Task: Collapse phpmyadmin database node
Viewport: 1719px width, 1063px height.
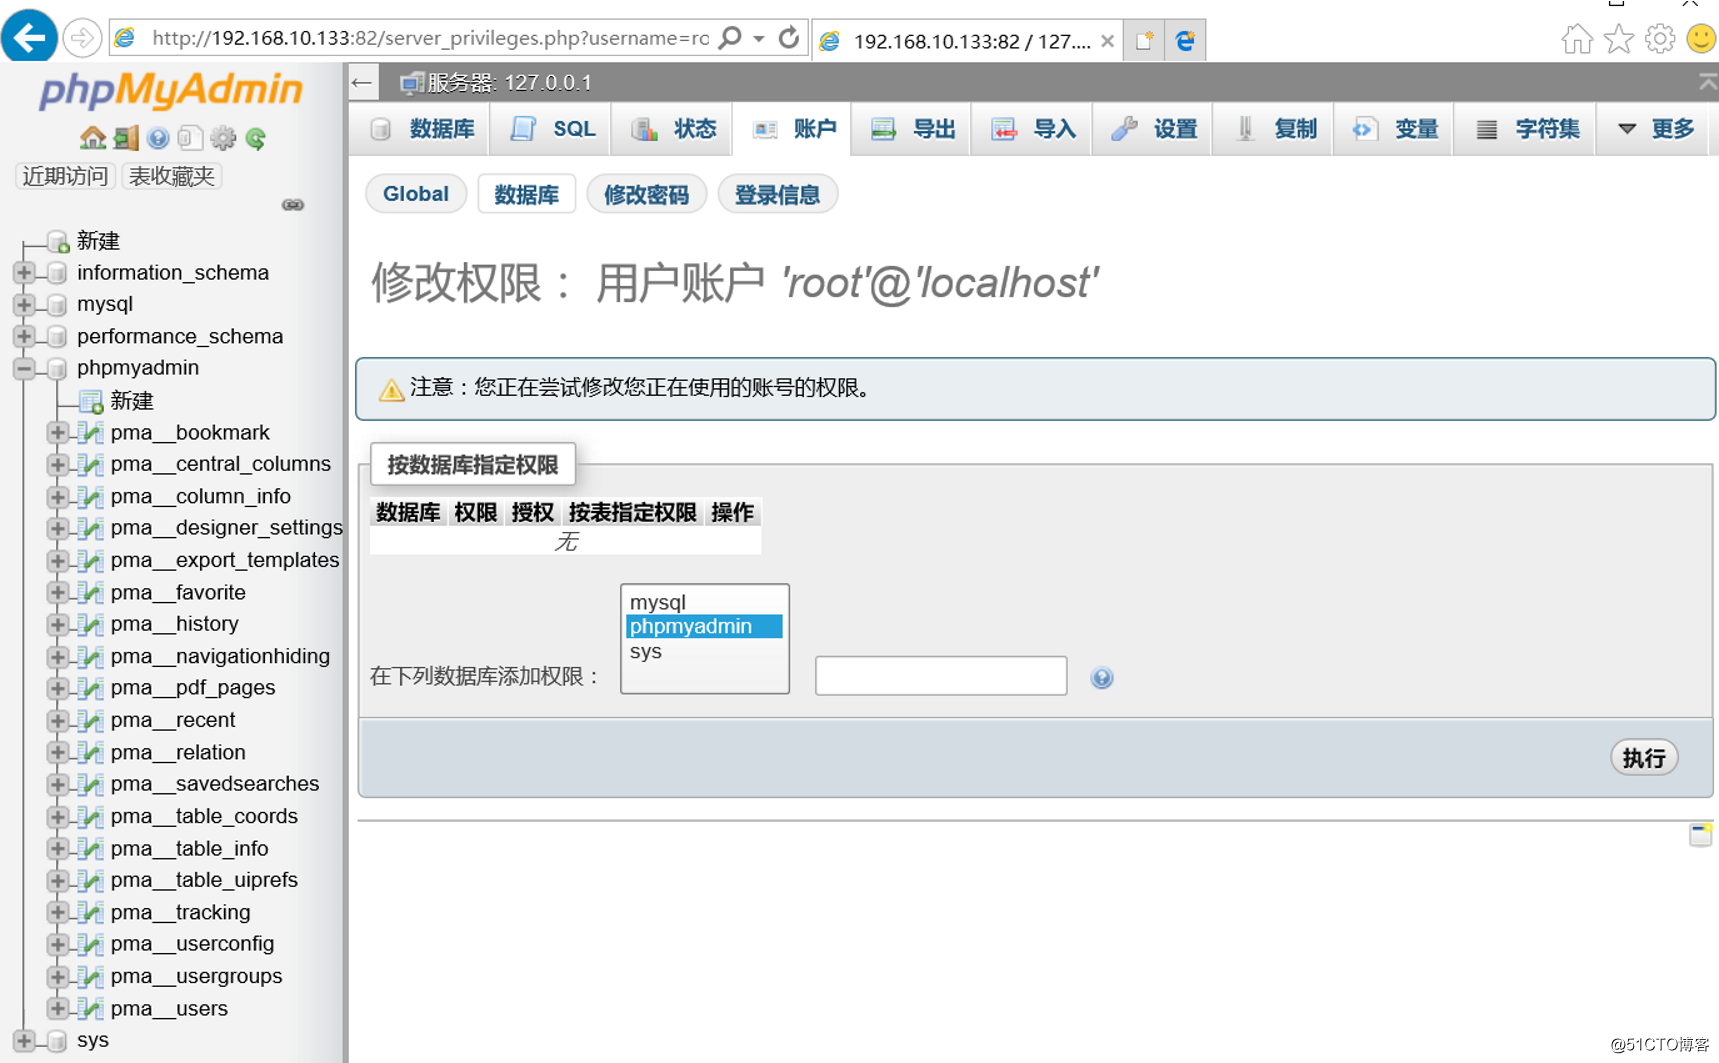Action: tap(24, 368)
